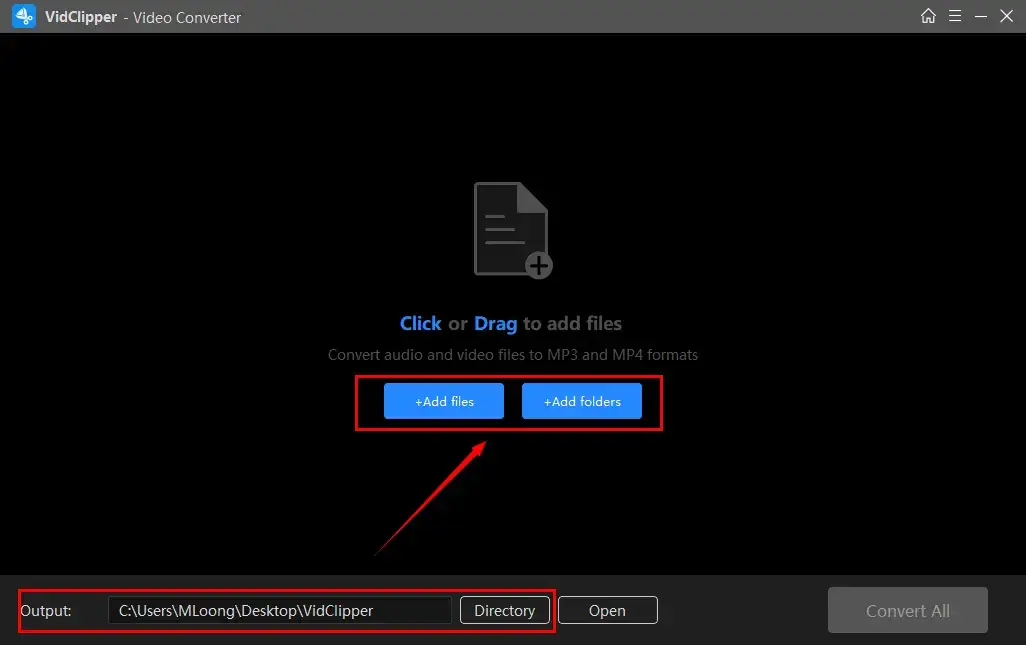
Task: Click the VidClipper logo icon
Action: click(24, 16)
